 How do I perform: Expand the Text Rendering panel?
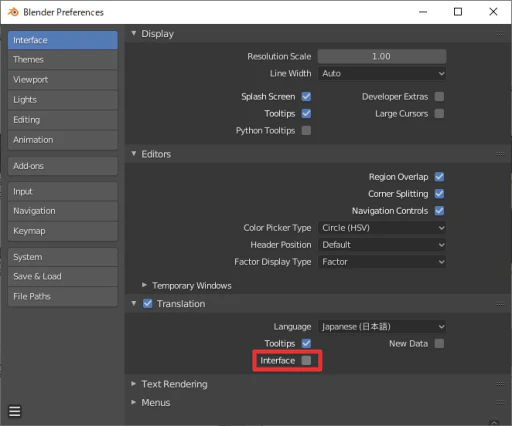134,384
